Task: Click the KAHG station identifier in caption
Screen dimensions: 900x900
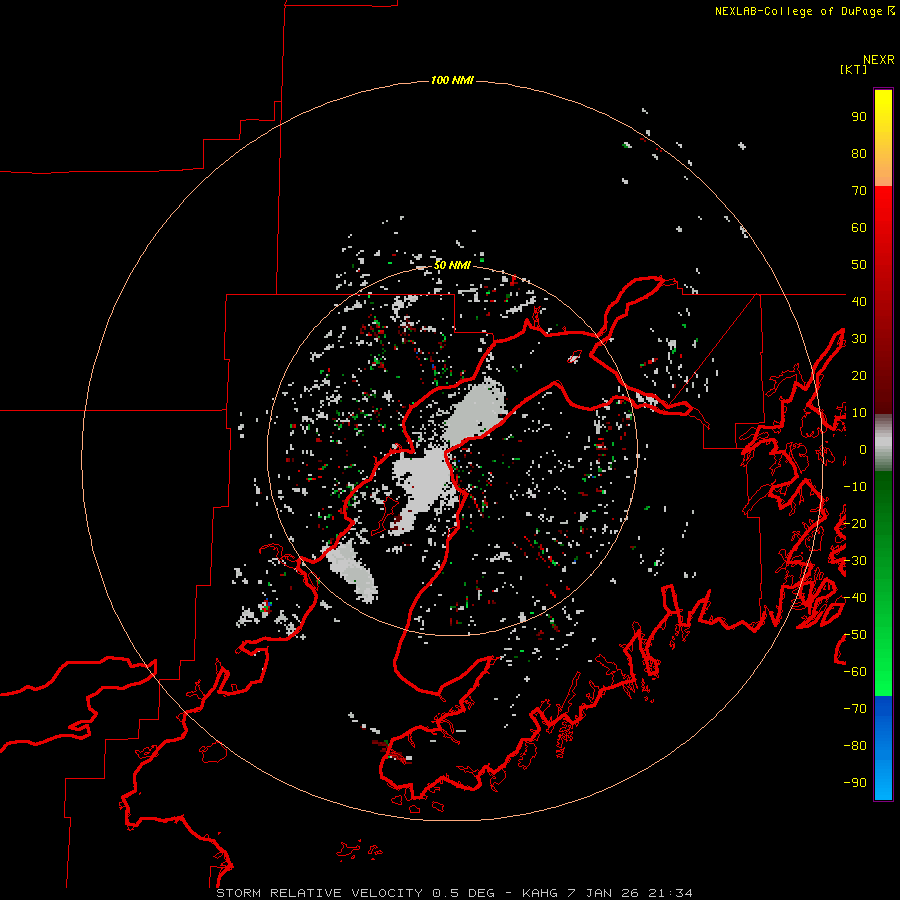Action: point(540,893)
